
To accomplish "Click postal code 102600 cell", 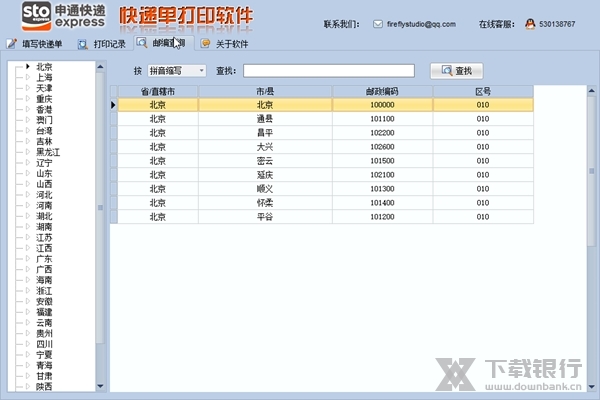I will 382,147.
